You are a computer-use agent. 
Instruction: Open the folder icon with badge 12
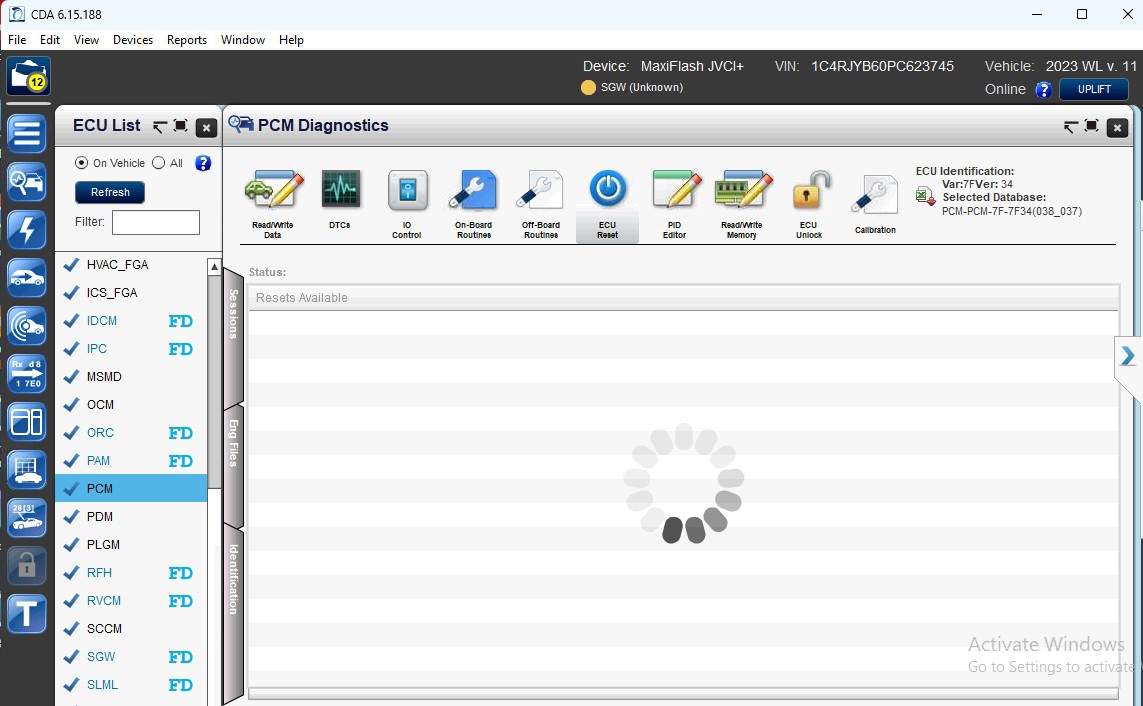pos(28,76)
